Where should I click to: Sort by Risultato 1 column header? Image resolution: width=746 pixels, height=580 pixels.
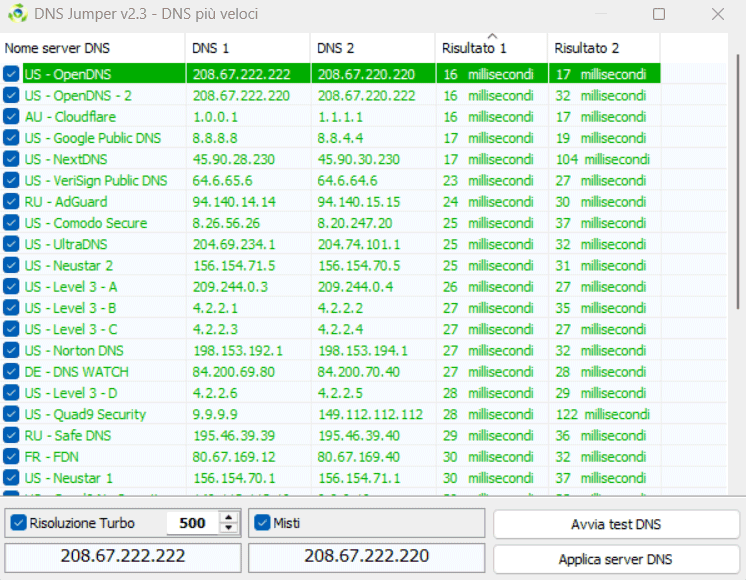pos(491,48)
